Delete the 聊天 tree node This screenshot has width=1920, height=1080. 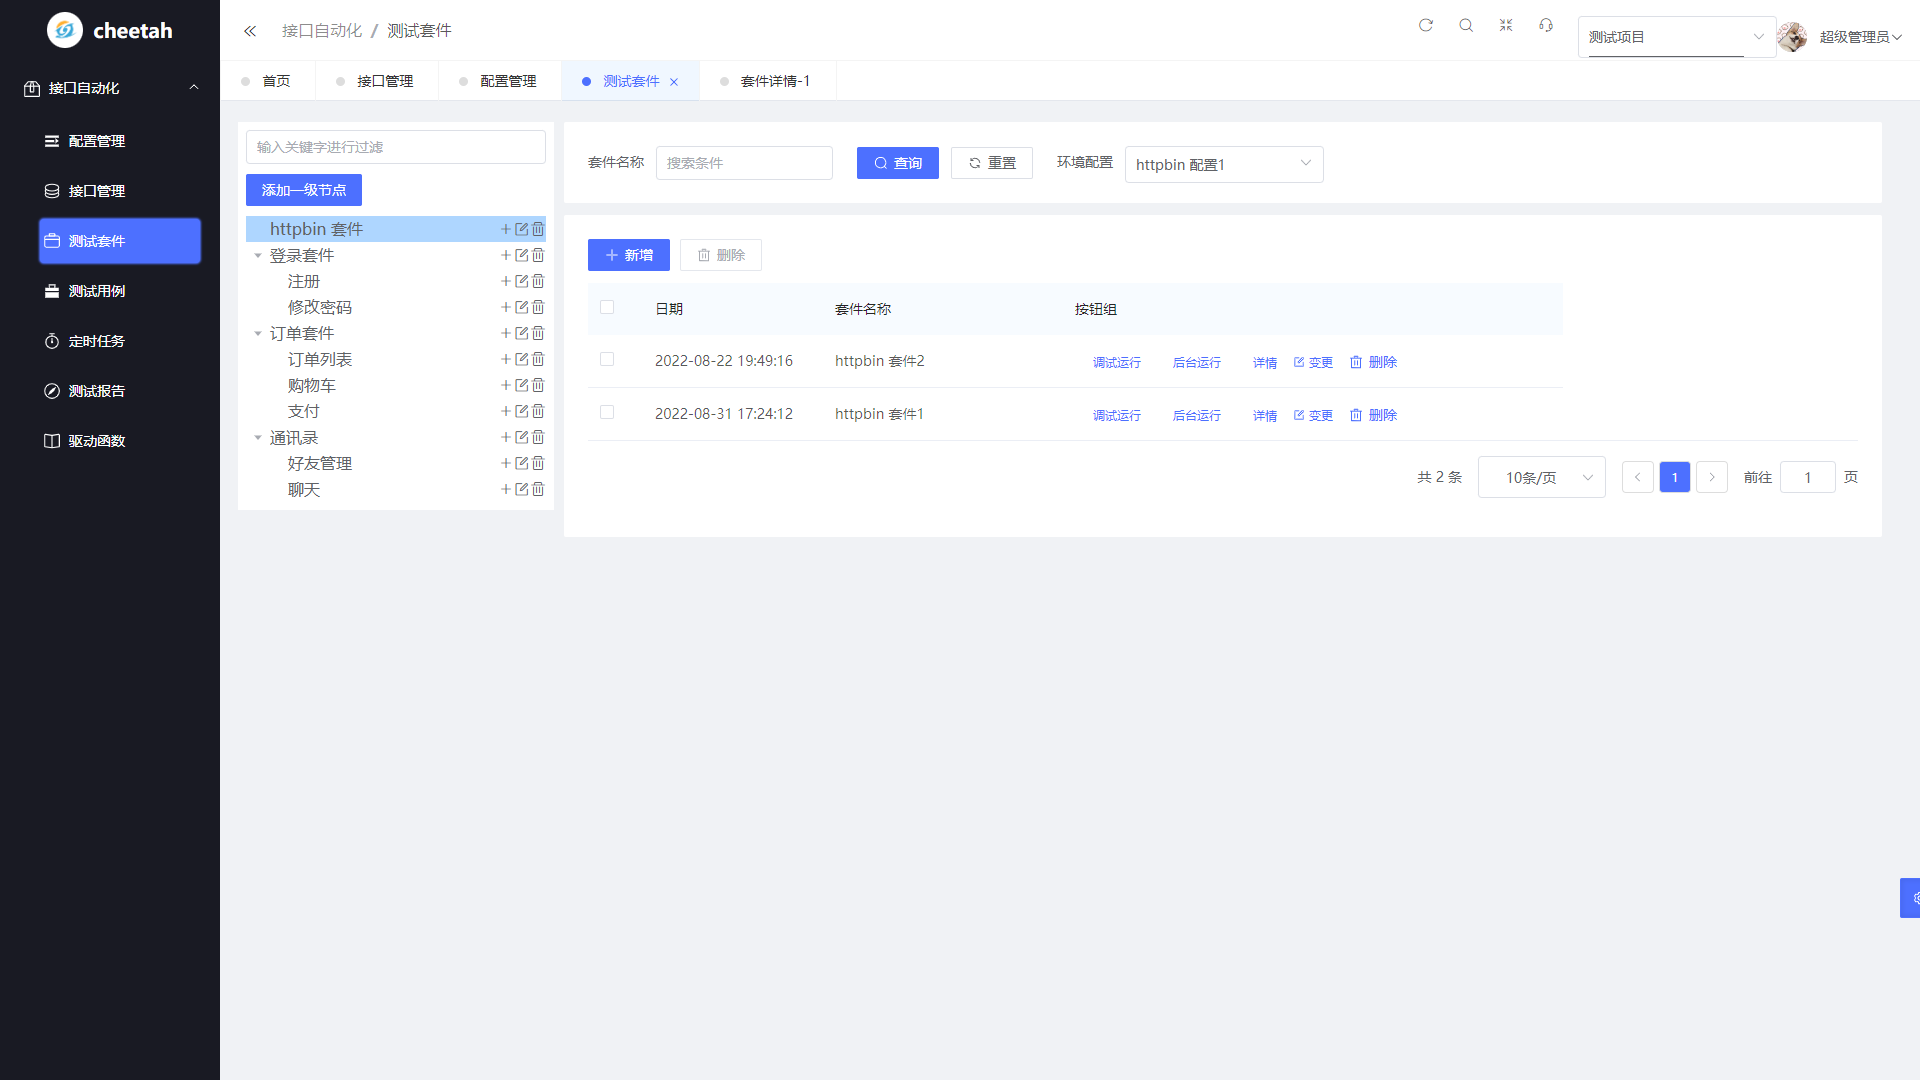click(538, 489)
